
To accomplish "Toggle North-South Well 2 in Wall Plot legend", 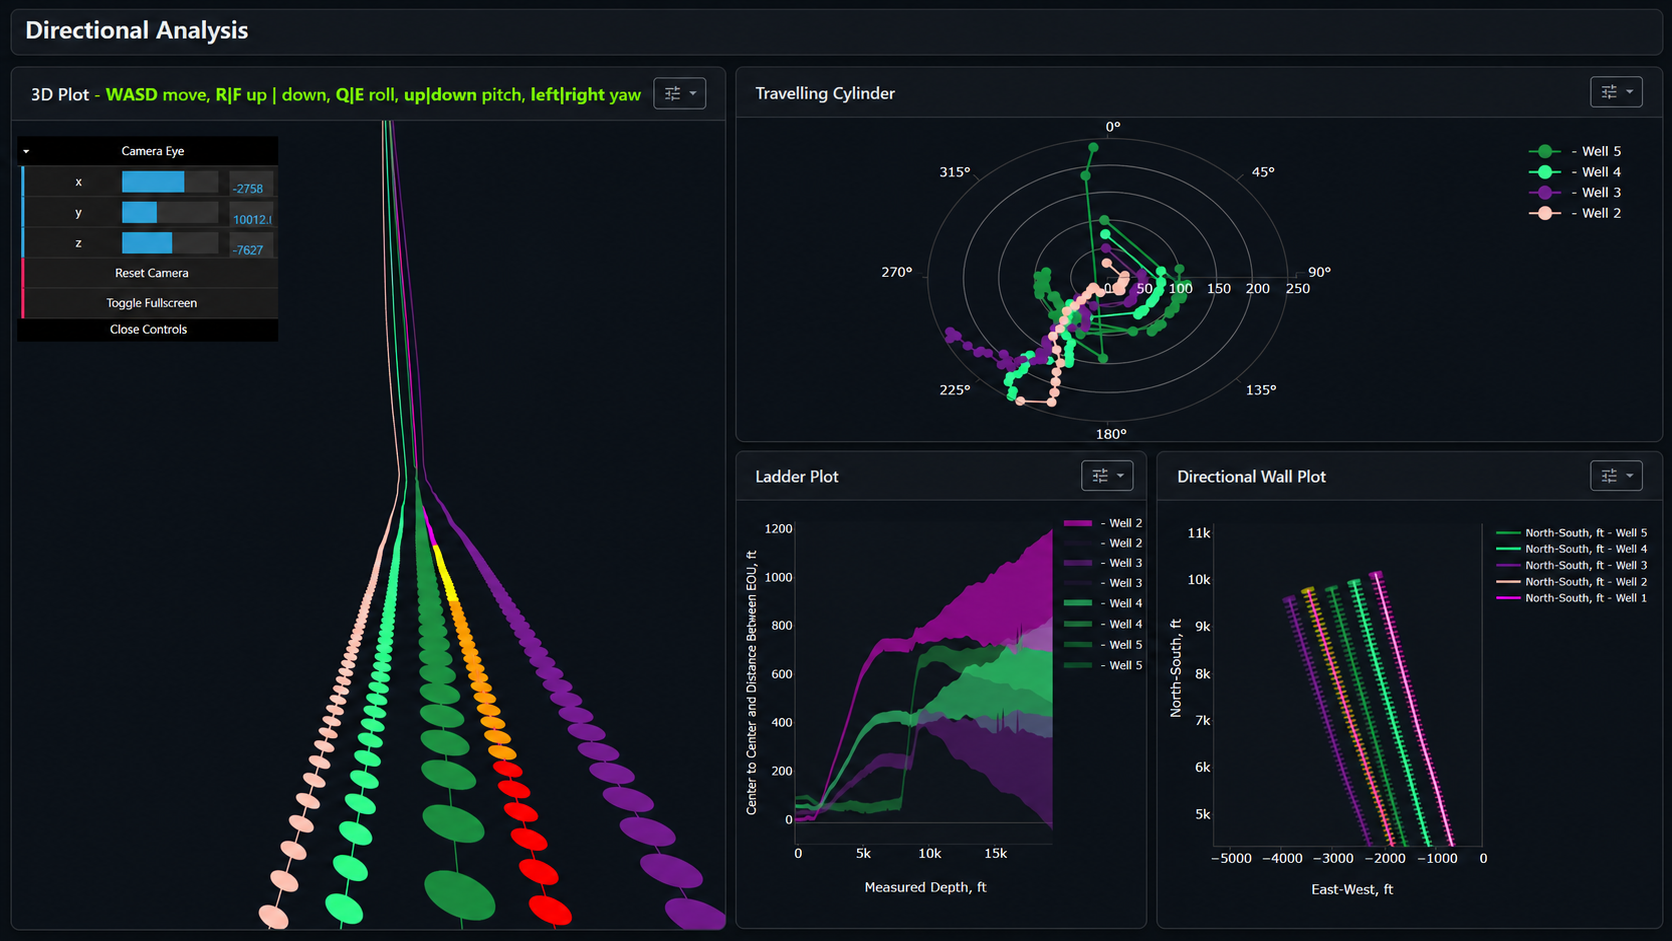I will (x=1571, y=582).
